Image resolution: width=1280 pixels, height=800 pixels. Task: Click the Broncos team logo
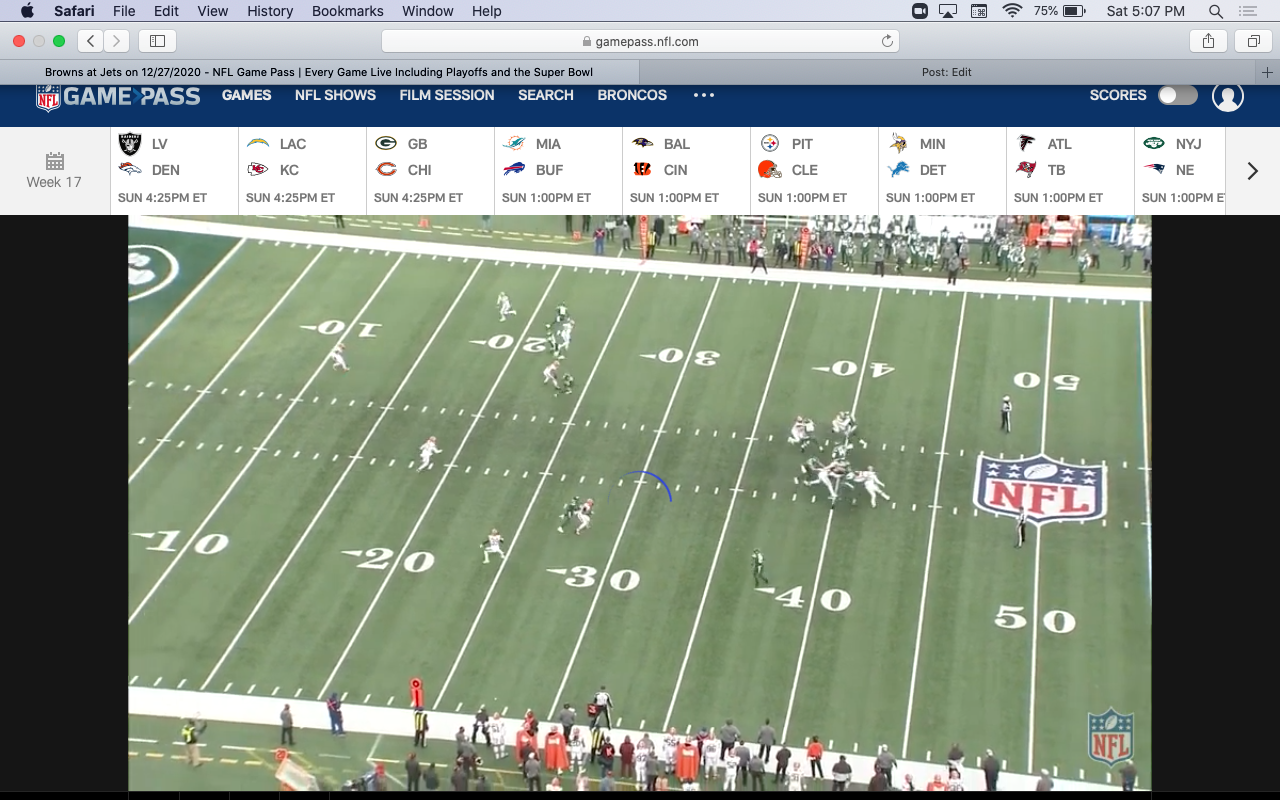(130, 169)
